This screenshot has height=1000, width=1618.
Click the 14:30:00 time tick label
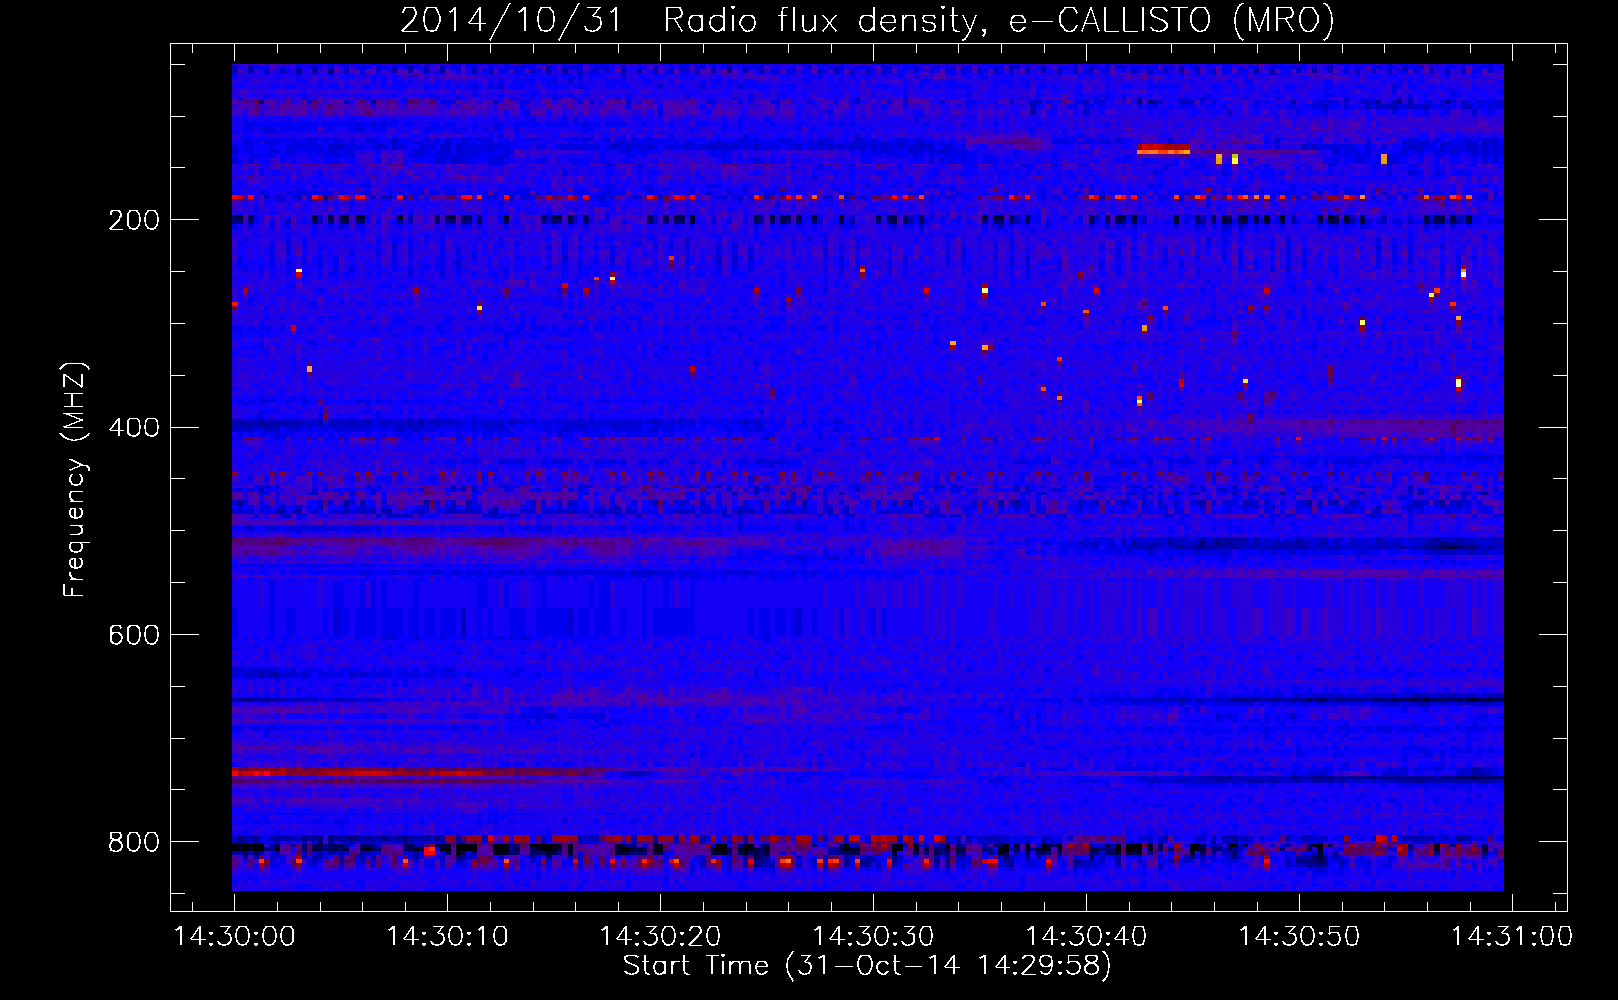[235, 937]
